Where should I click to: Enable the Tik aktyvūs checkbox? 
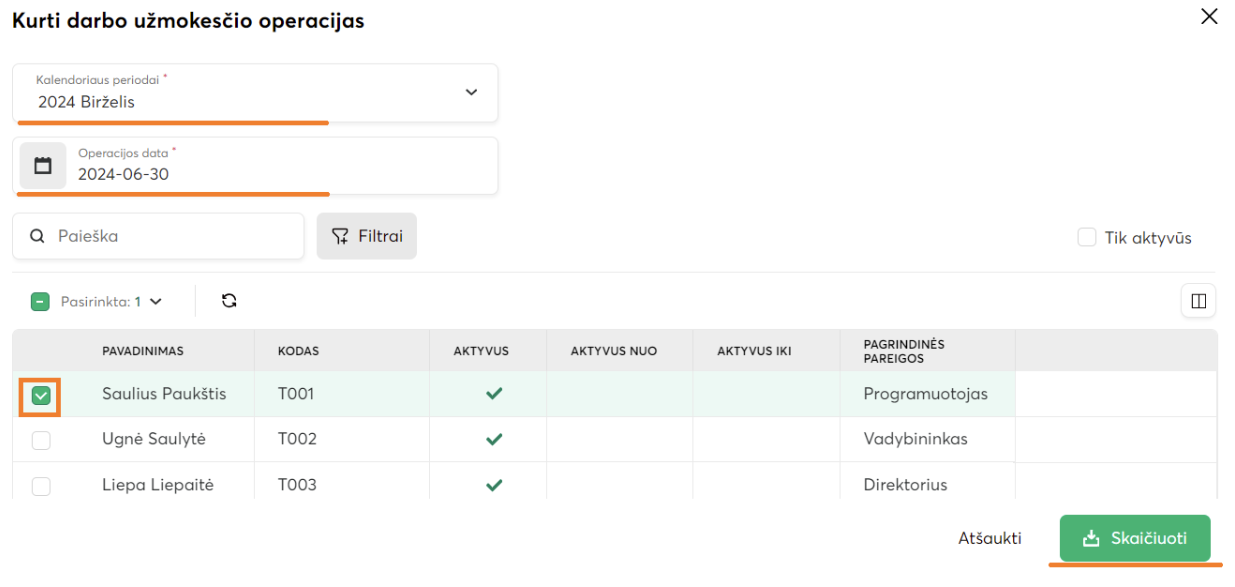(1087, 238)
